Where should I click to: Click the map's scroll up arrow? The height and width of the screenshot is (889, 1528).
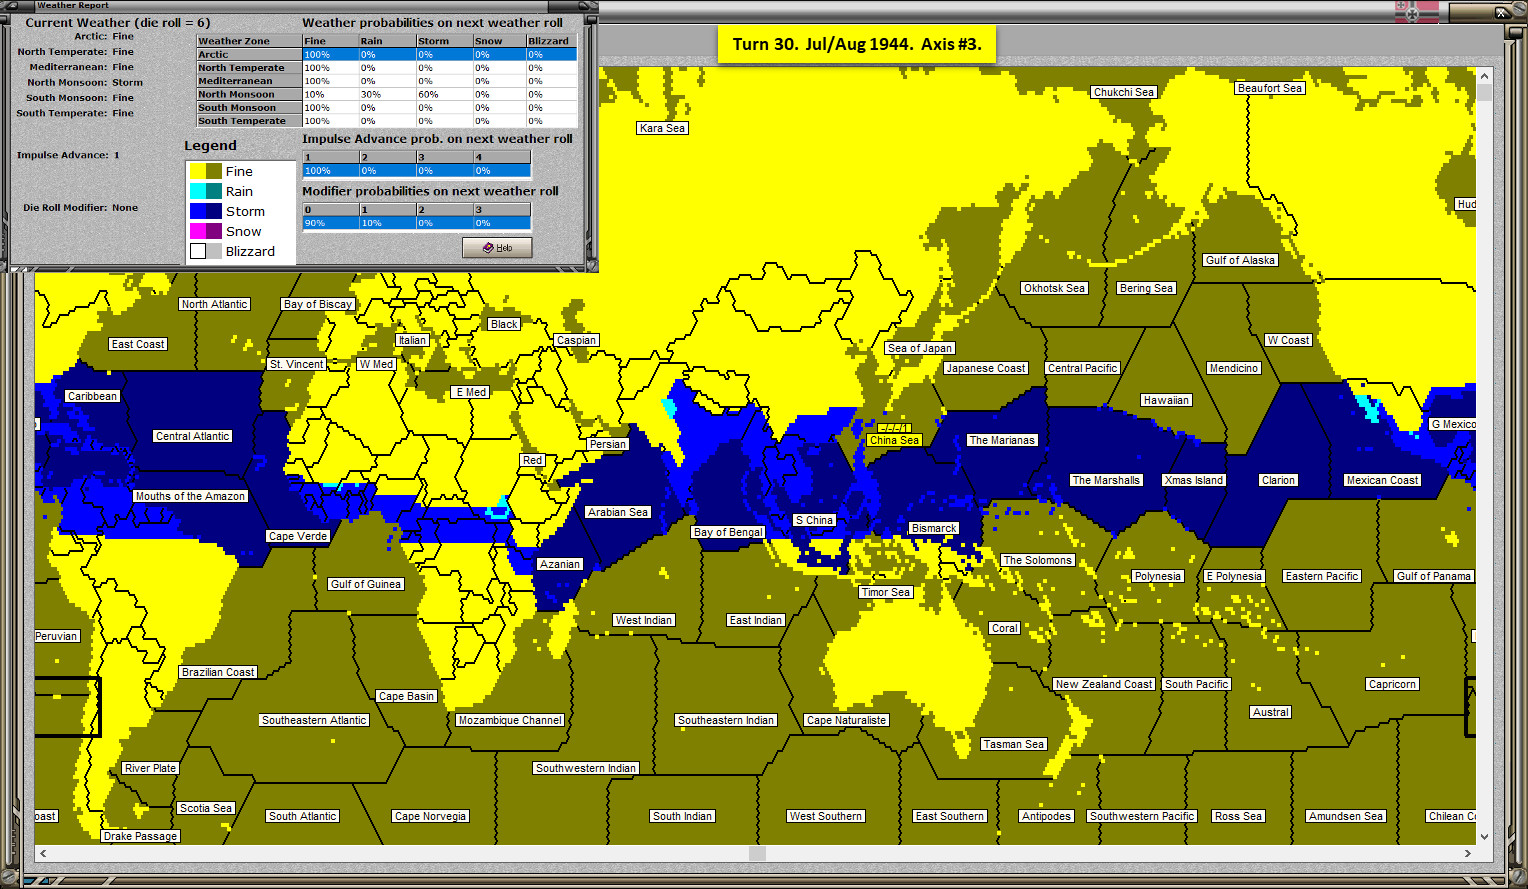tap(1484, 76)
